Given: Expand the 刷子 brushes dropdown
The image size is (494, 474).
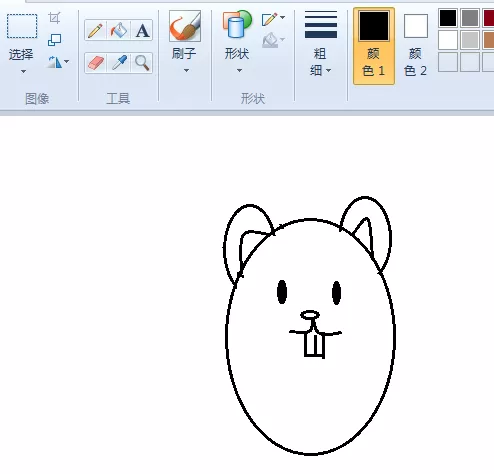Looking at the screenshot, I should pyautogui.click(x=186, y=70).
